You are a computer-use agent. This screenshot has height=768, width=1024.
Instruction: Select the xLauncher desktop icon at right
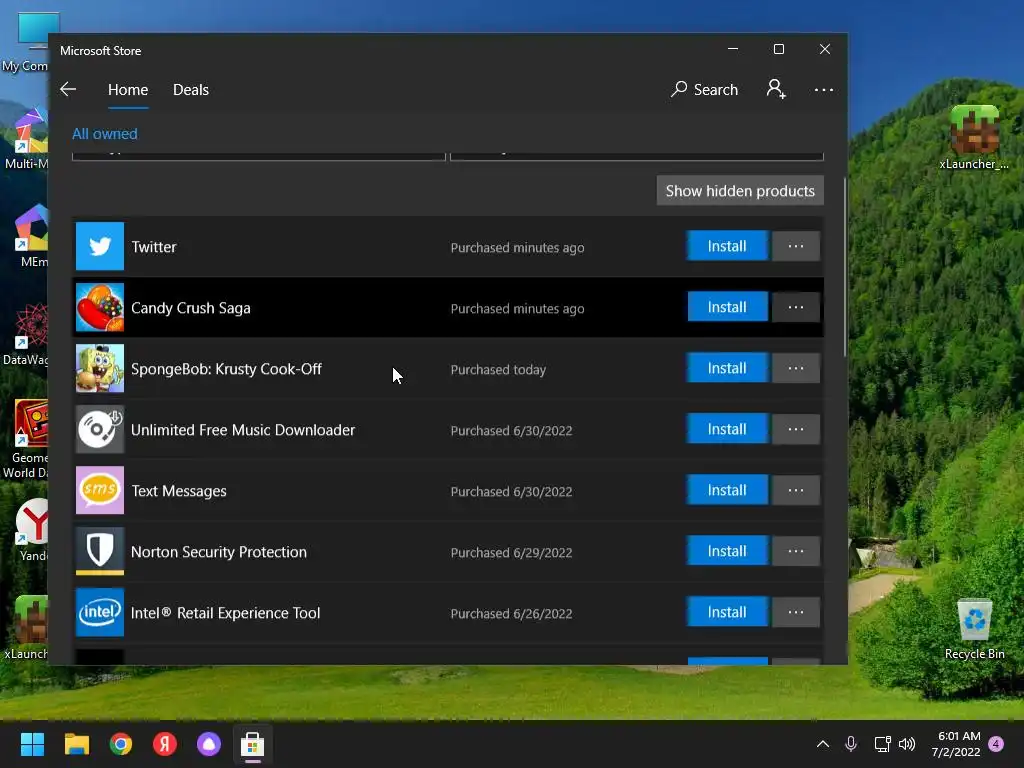974,138
